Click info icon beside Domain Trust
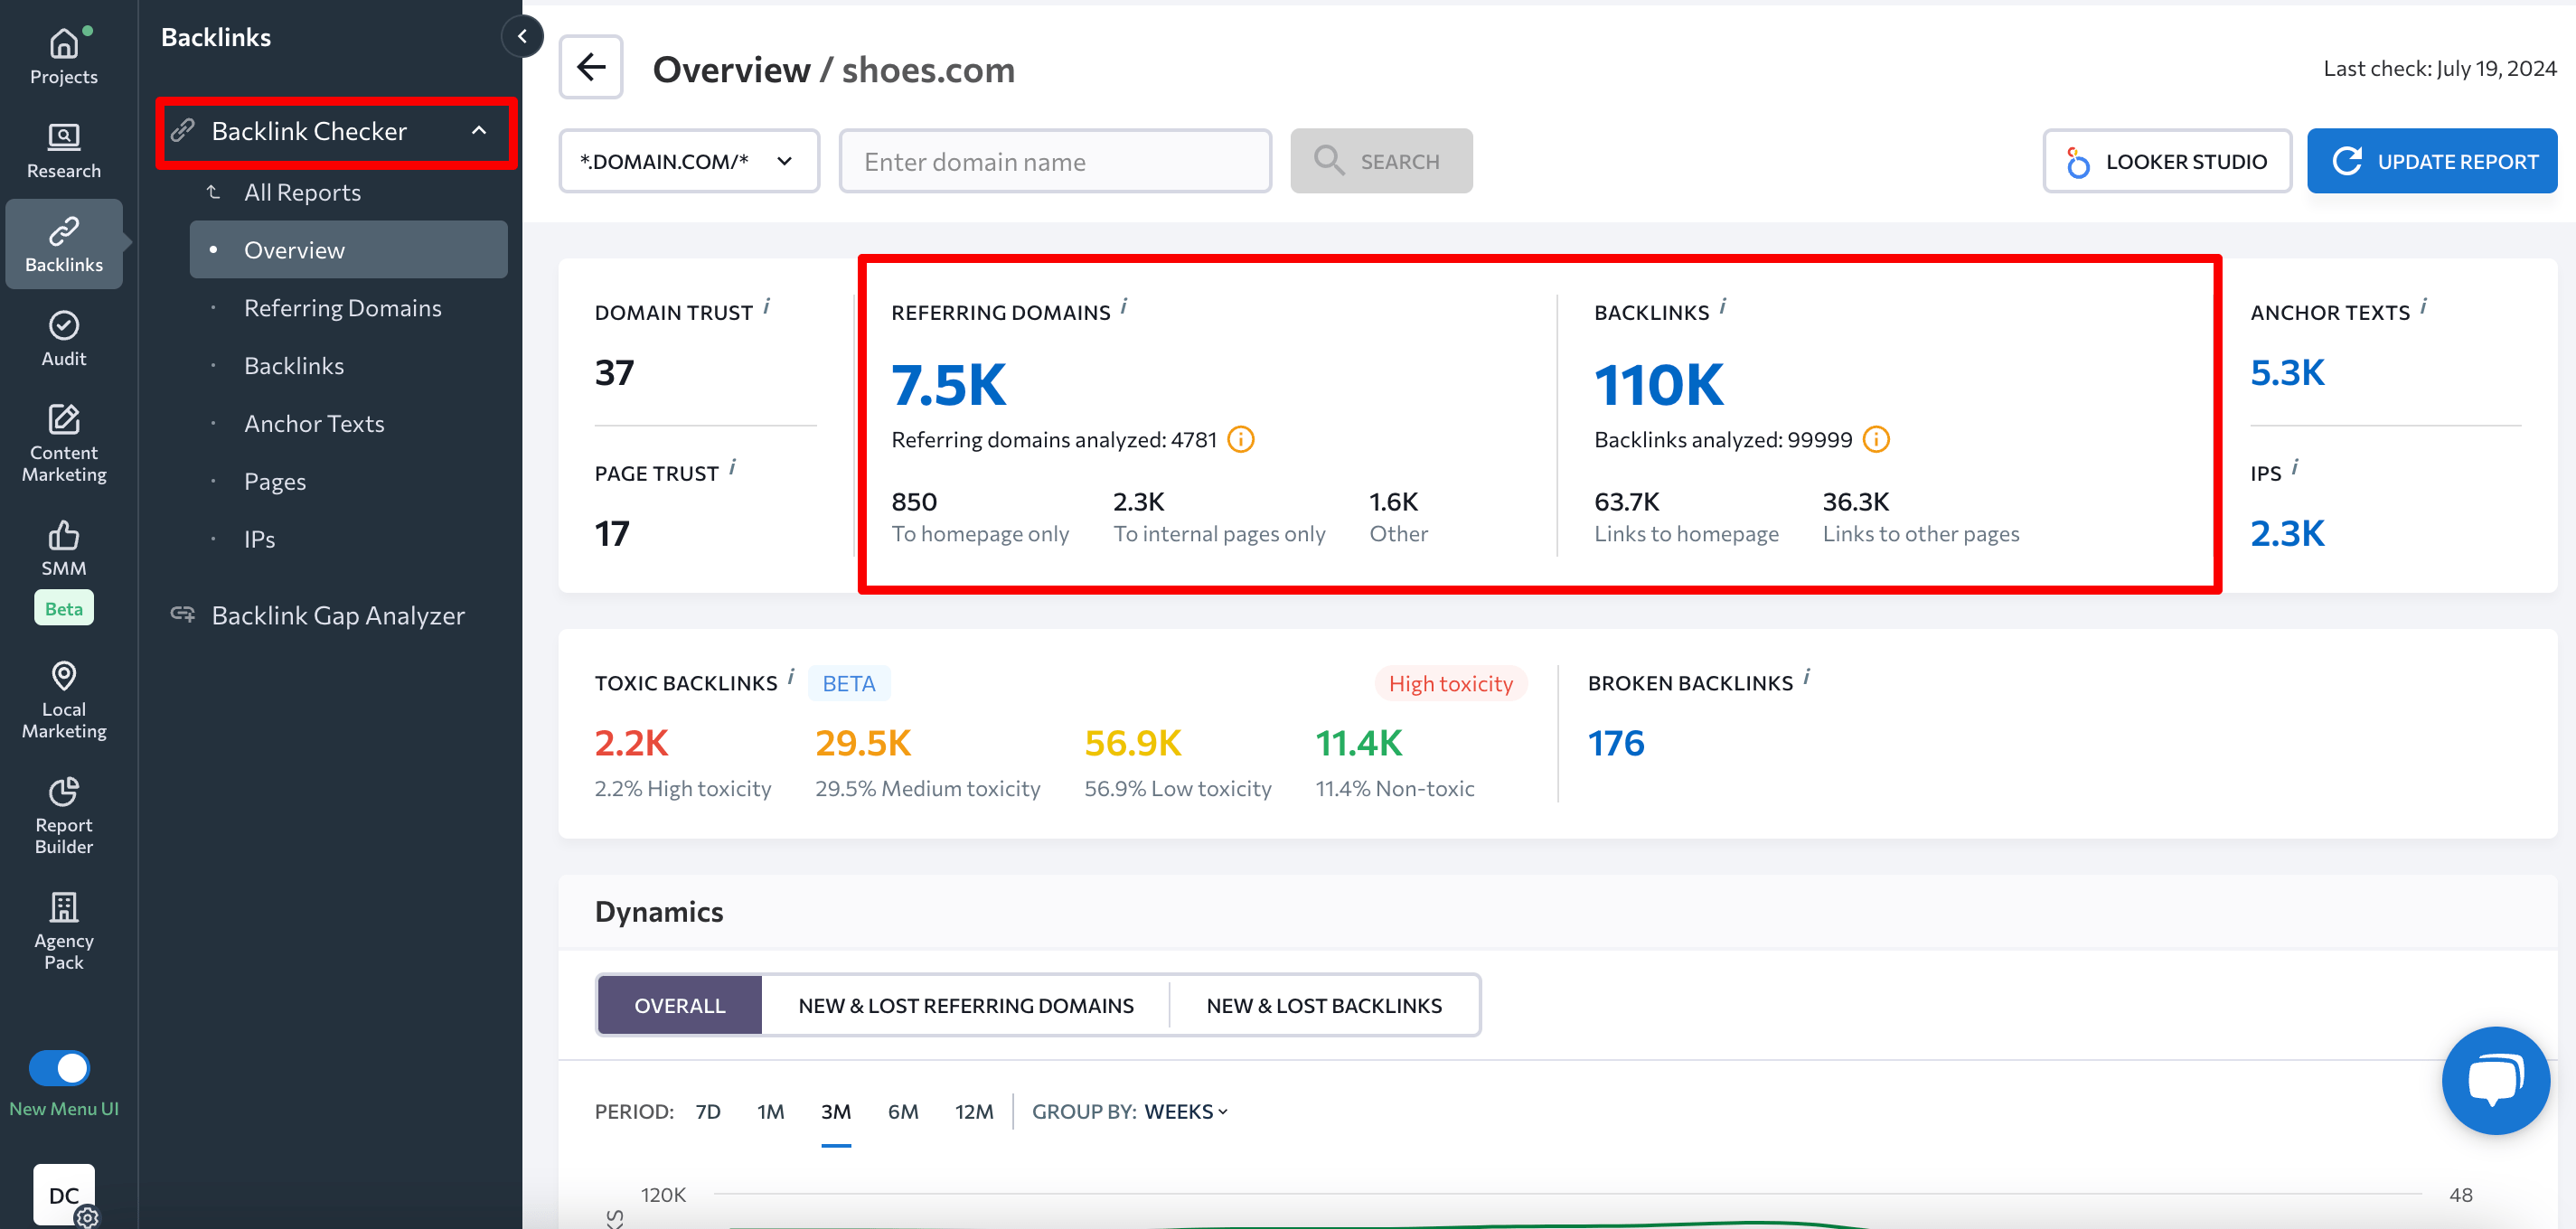 [x=767, y=306]
